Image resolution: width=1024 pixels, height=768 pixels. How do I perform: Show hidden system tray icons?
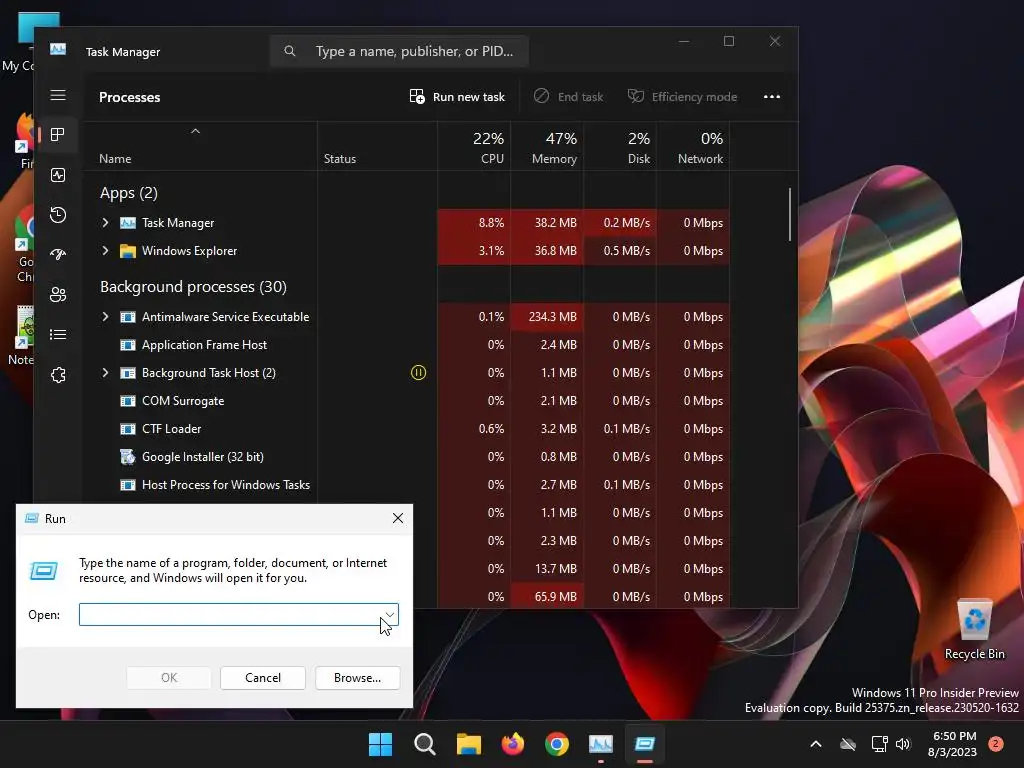(816, 744)
